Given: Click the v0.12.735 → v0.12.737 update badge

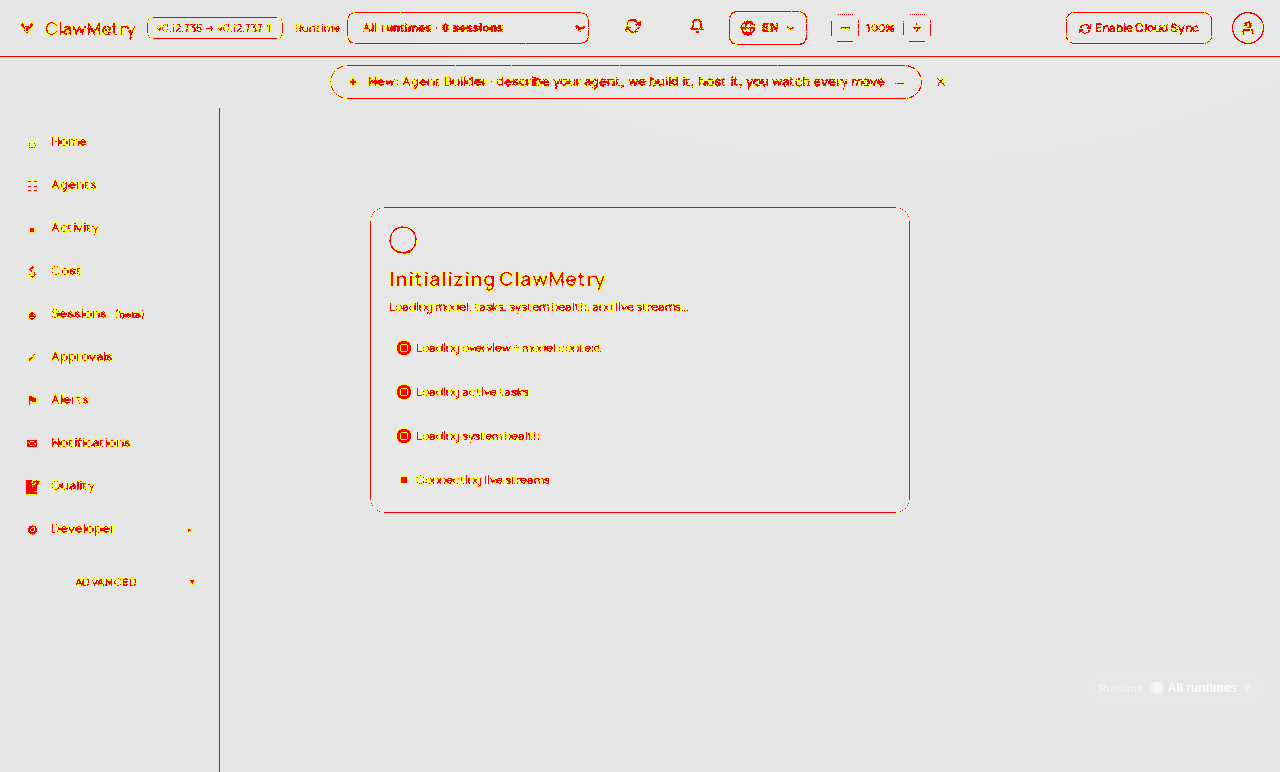Looking at the screenshot, I should tap(215, 28).
